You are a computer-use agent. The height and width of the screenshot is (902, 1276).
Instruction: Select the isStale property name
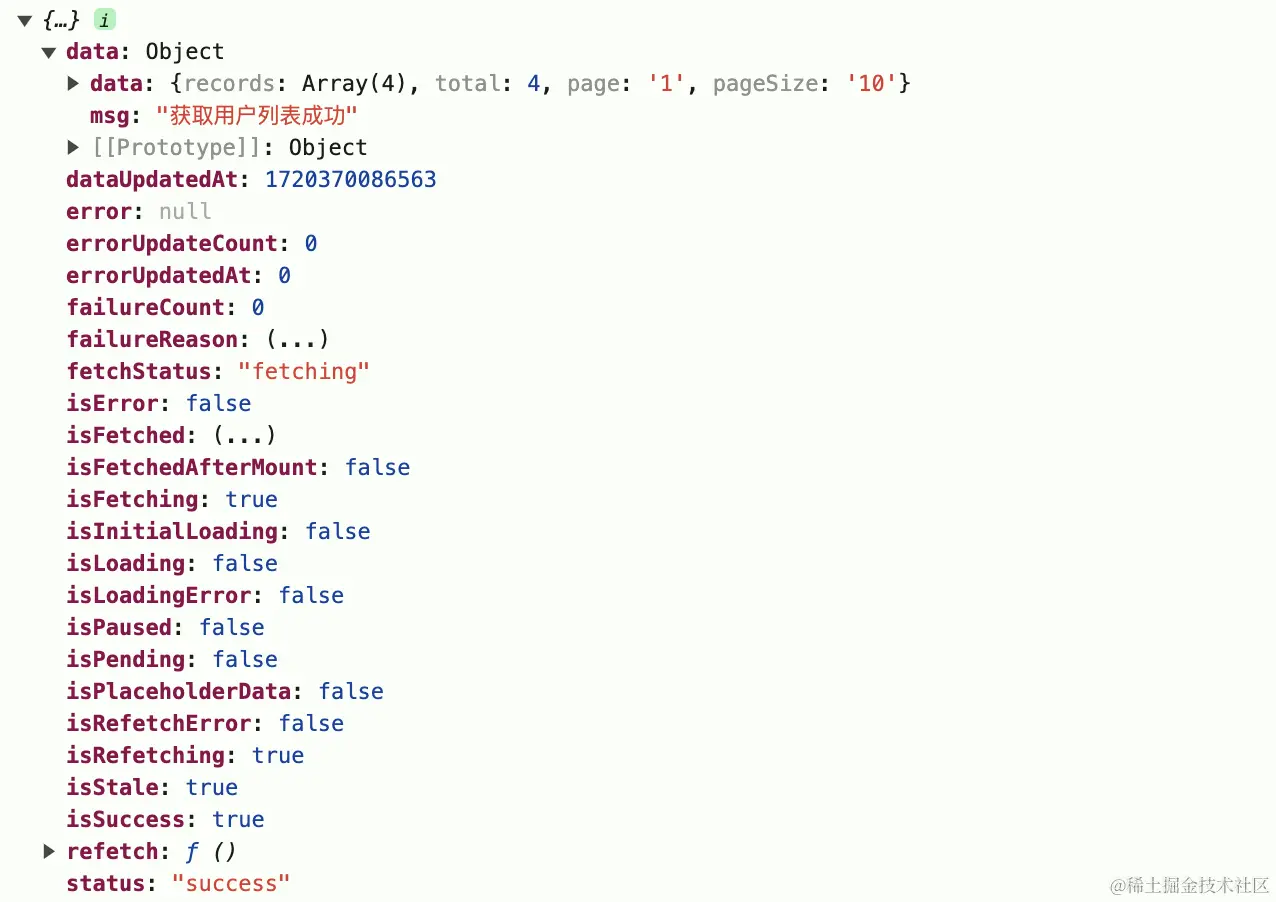point(112,787)
